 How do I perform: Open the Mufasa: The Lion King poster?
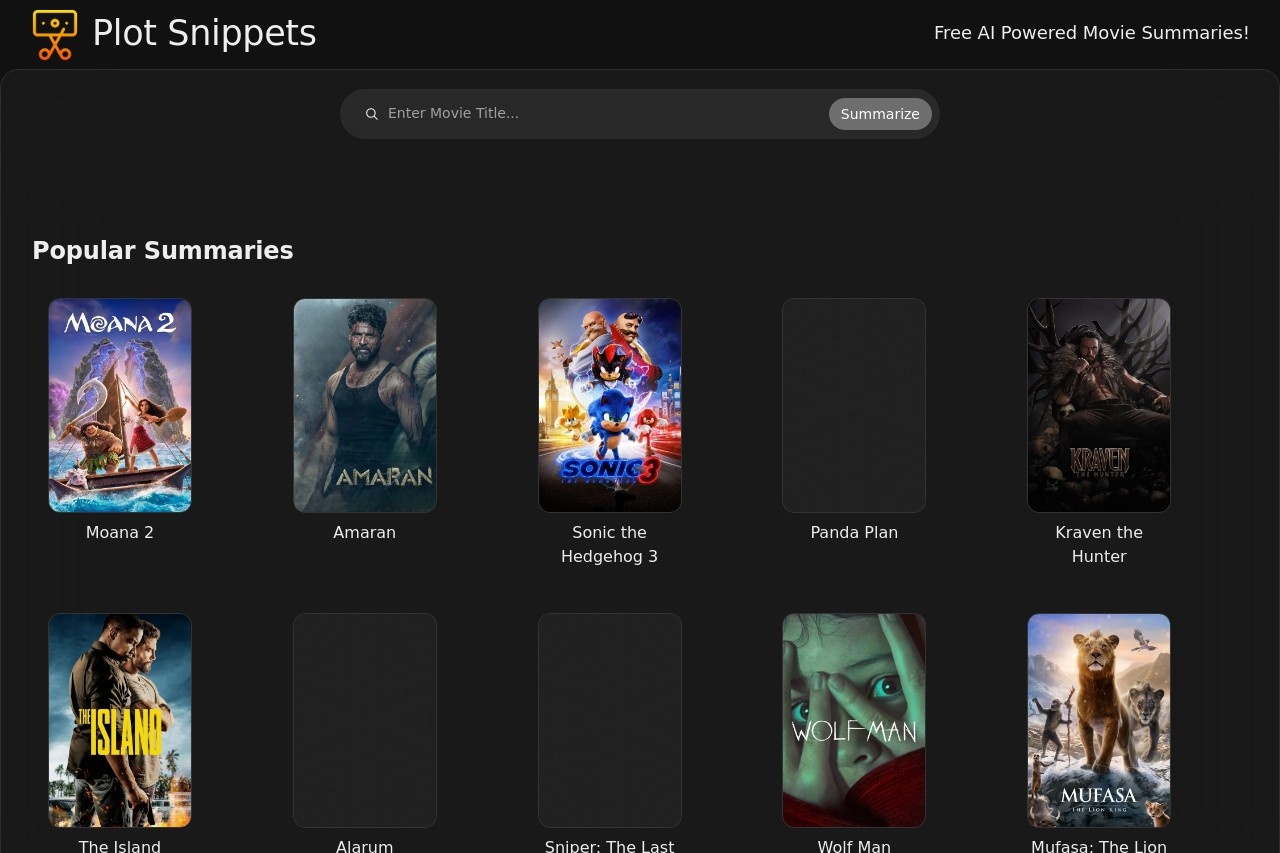click(x=1099, y=720)
